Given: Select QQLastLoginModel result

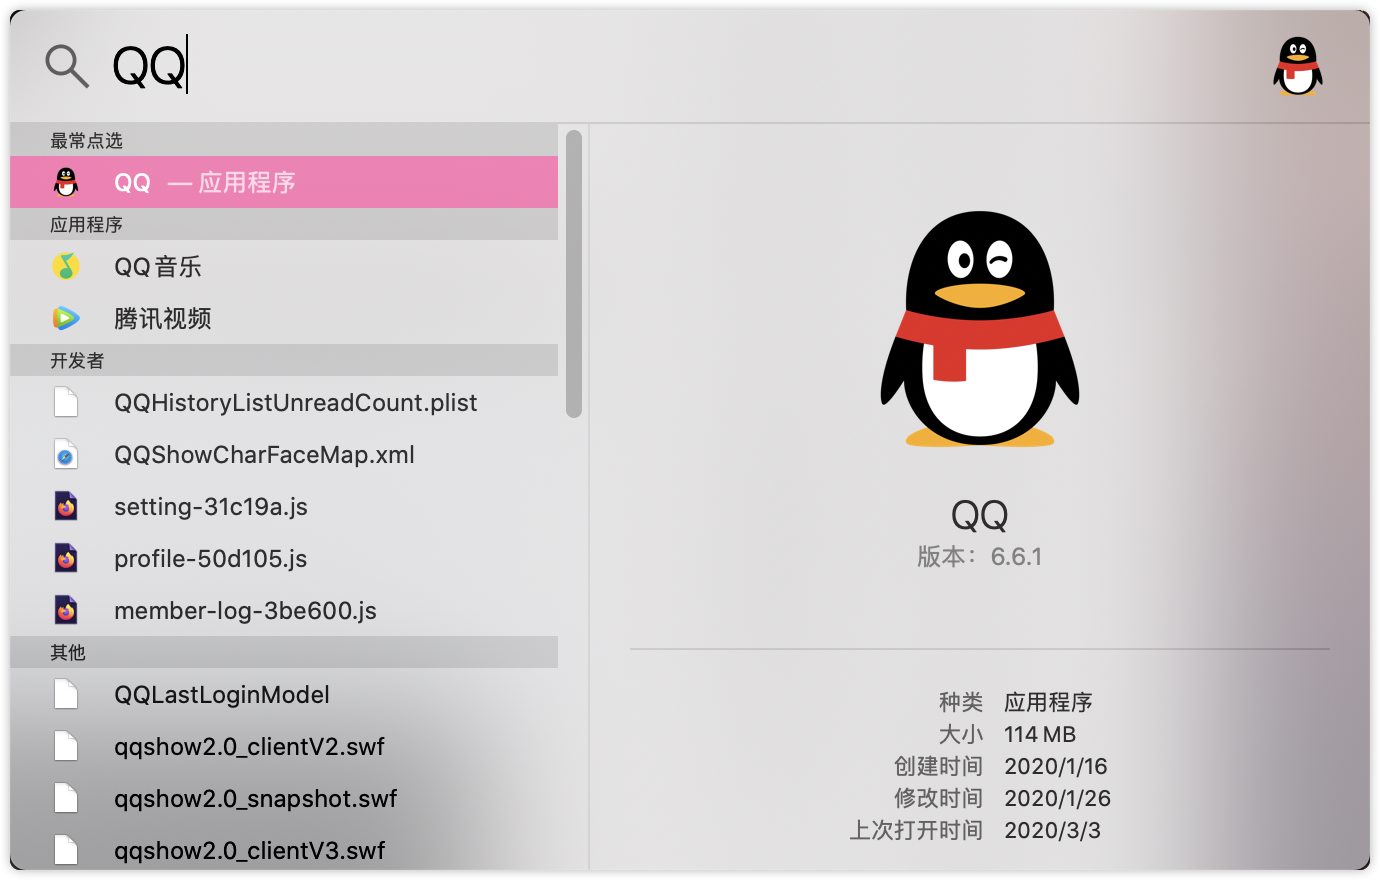Looking at the screenshot, I should [x=284, y=694].
